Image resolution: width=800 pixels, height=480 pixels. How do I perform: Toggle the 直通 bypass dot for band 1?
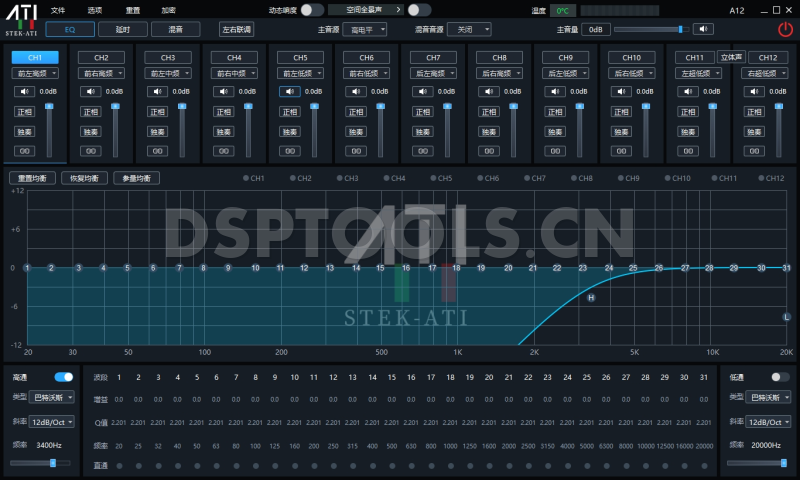click(119, 466)
